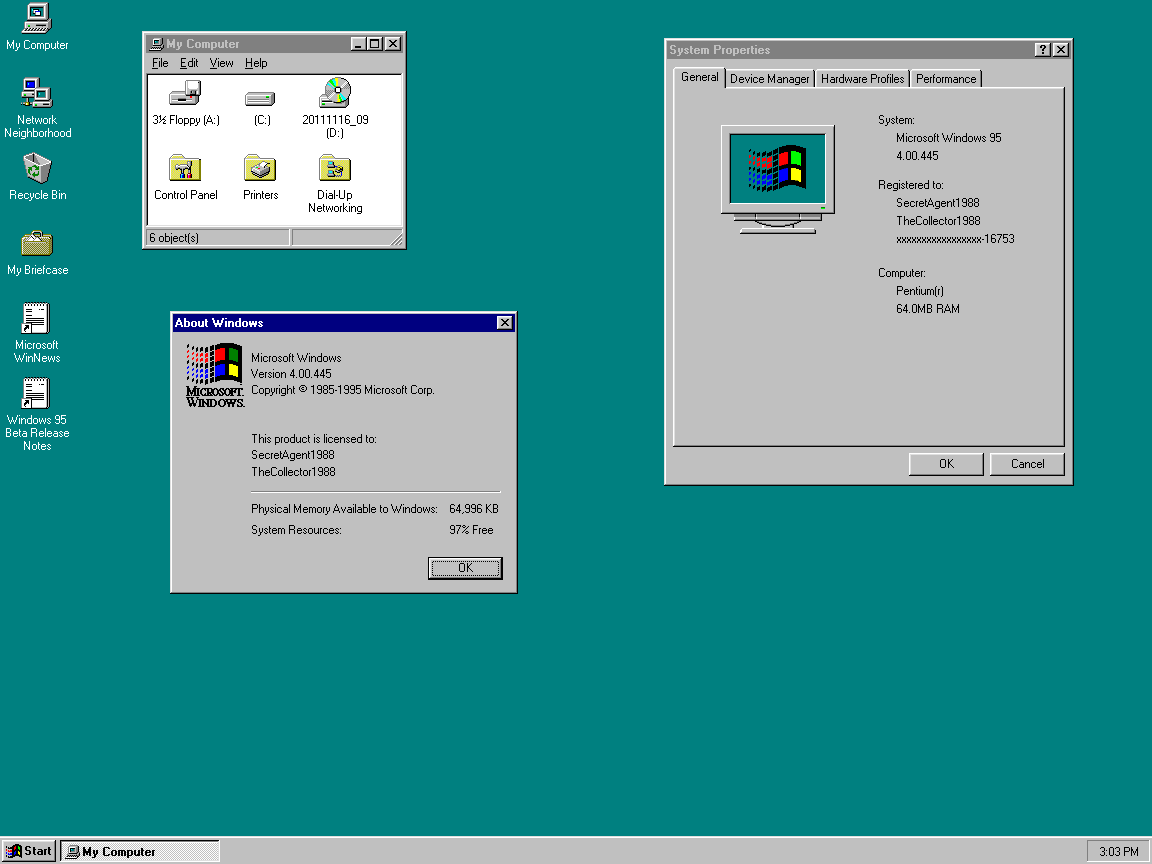This screenshot has width=1152, height=864.
Task: Switch to the Performance tab
Action: 945,78
